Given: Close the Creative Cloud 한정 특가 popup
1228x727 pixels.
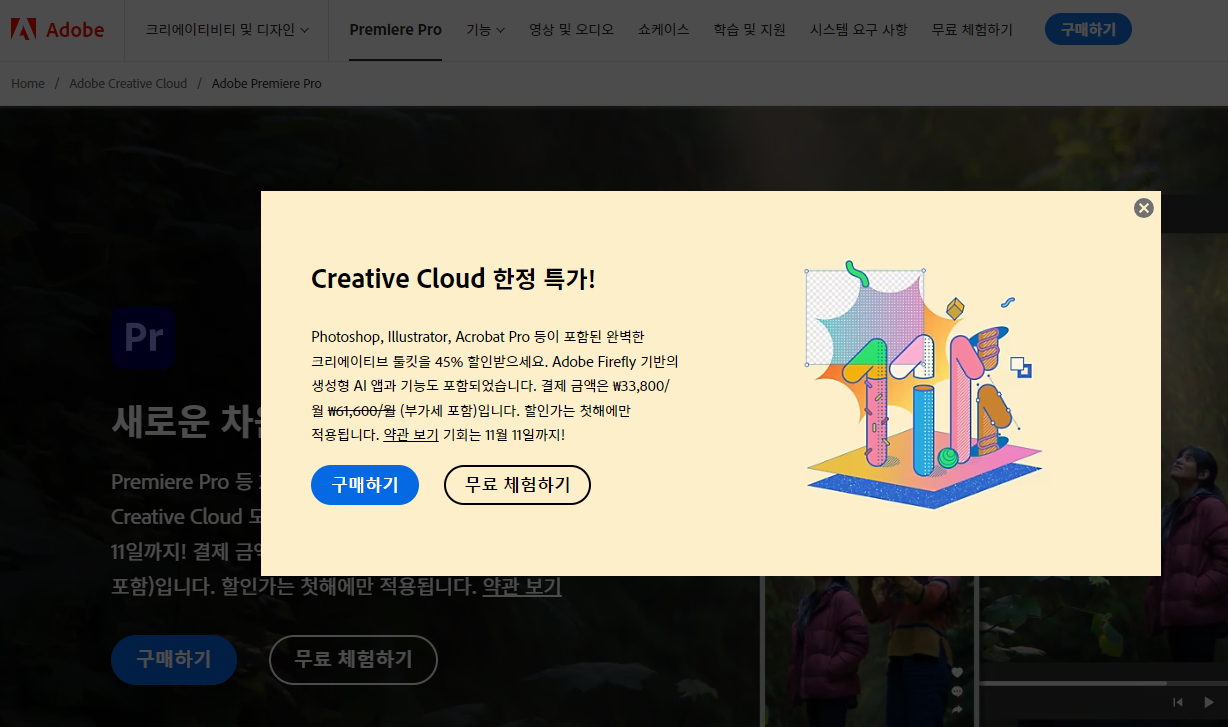Looking at the screenshot, I should point(1144,208).
